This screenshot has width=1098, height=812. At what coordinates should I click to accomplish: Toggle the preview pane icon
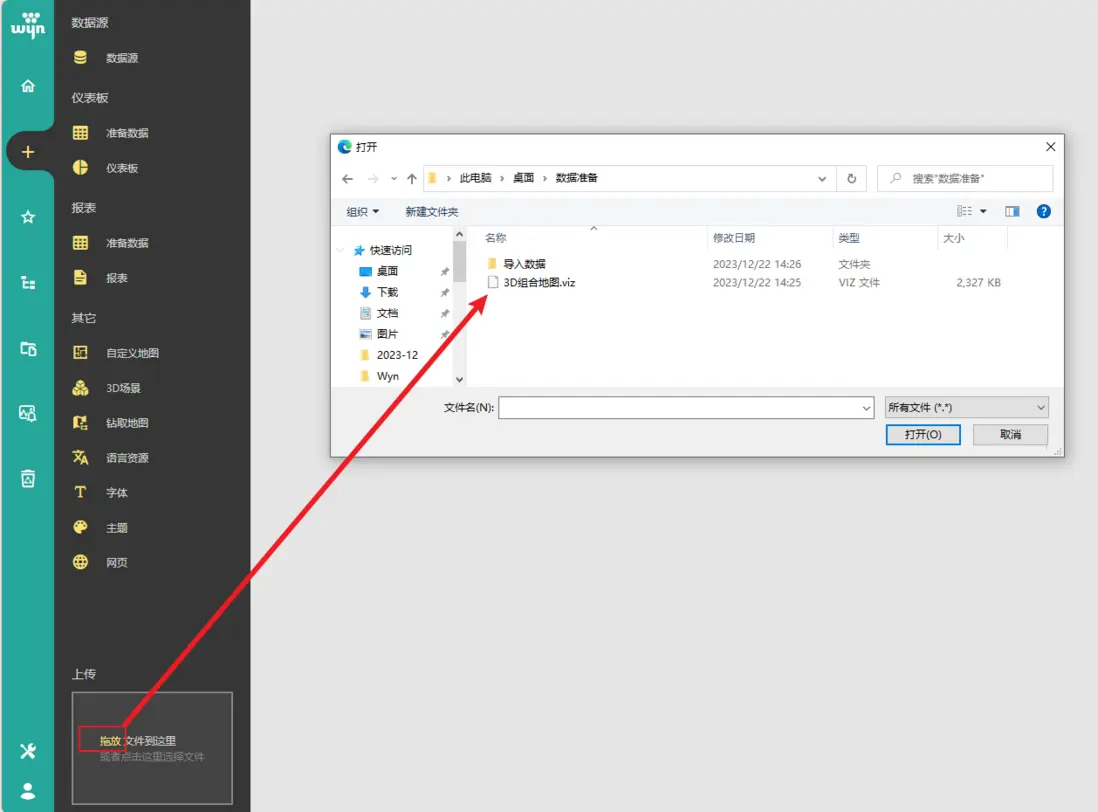click(1012, 211)
